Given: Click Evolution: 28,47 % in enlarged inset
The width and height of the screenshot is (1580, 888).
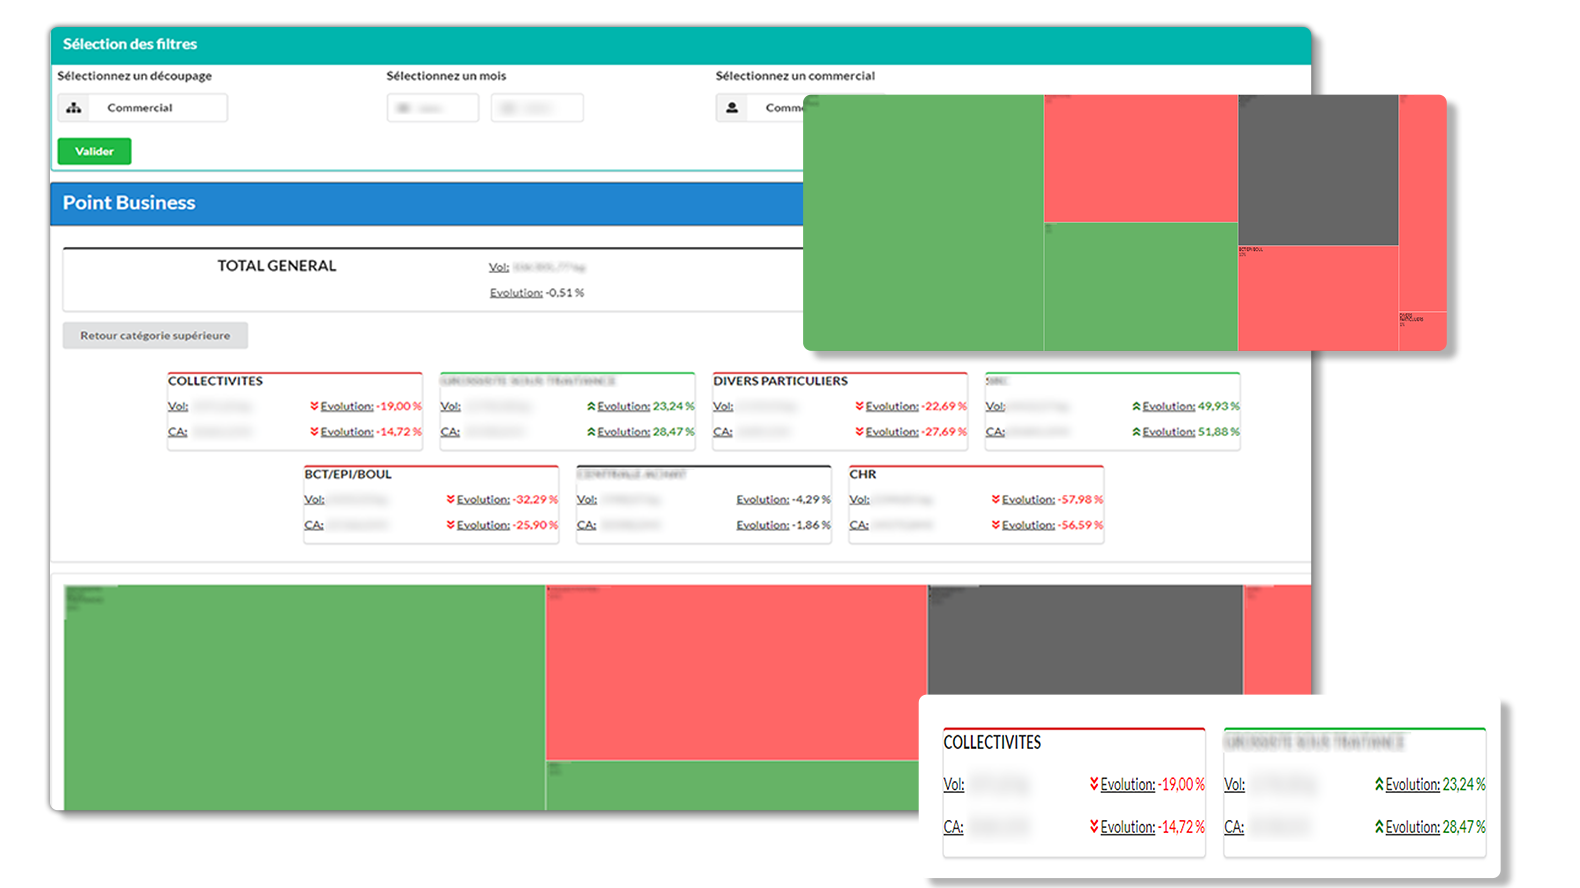Looking at the screenshot, I should coord(1435,827).
